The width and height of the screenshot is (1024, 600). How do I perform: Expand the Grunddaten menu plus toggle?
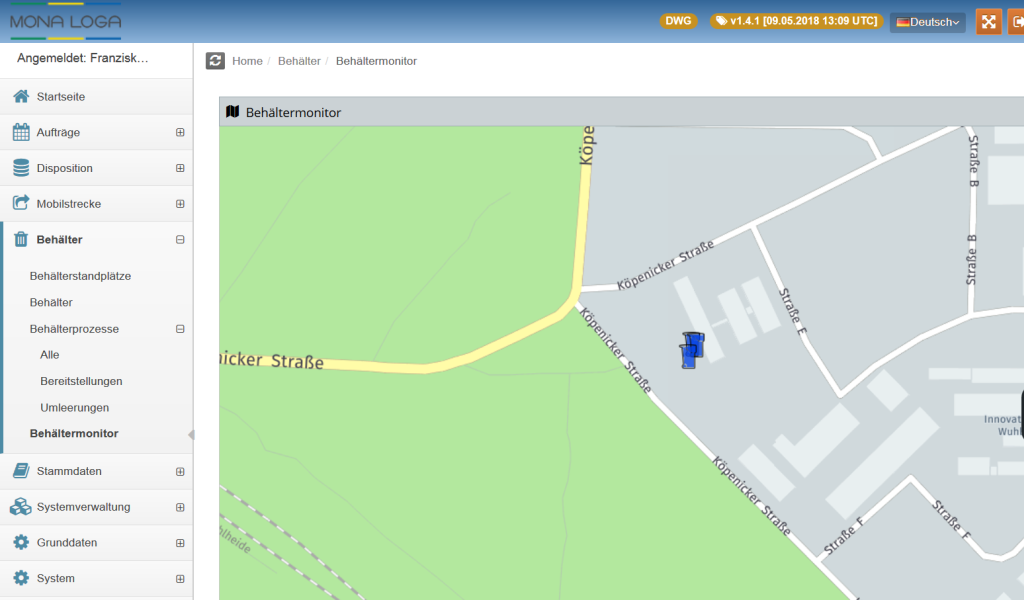(x=180, y=543)
